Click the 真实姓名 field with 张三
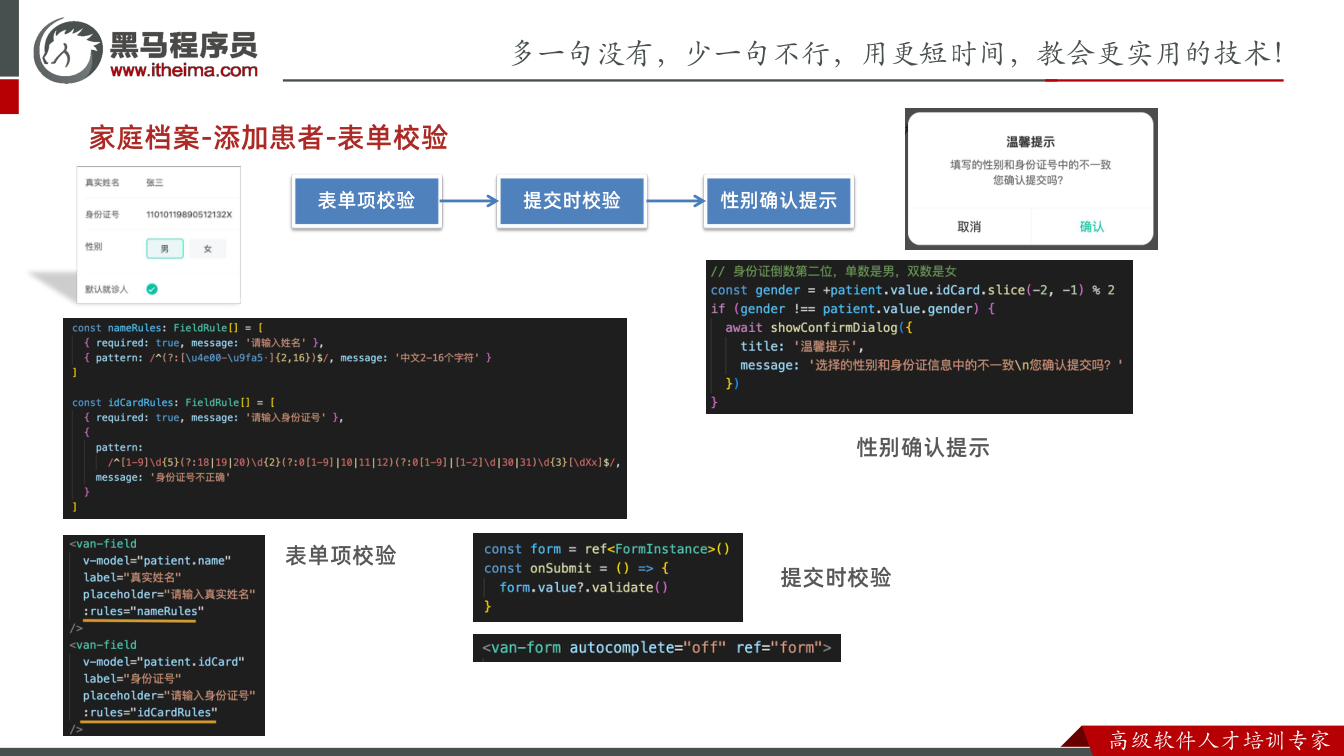1344x756 pixels. pyautogui.click(x=158, y=183)
